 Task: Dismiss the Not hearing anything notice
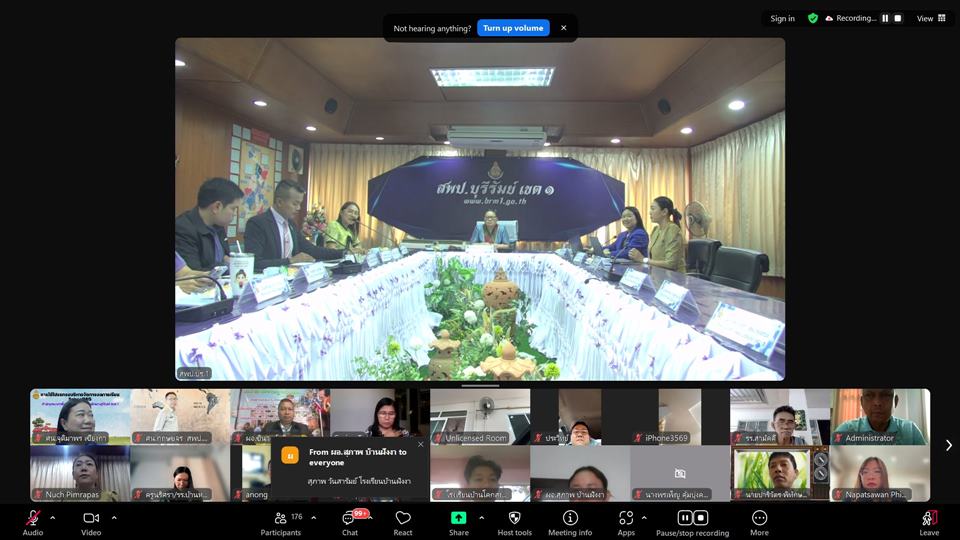(x=563, y=28)
